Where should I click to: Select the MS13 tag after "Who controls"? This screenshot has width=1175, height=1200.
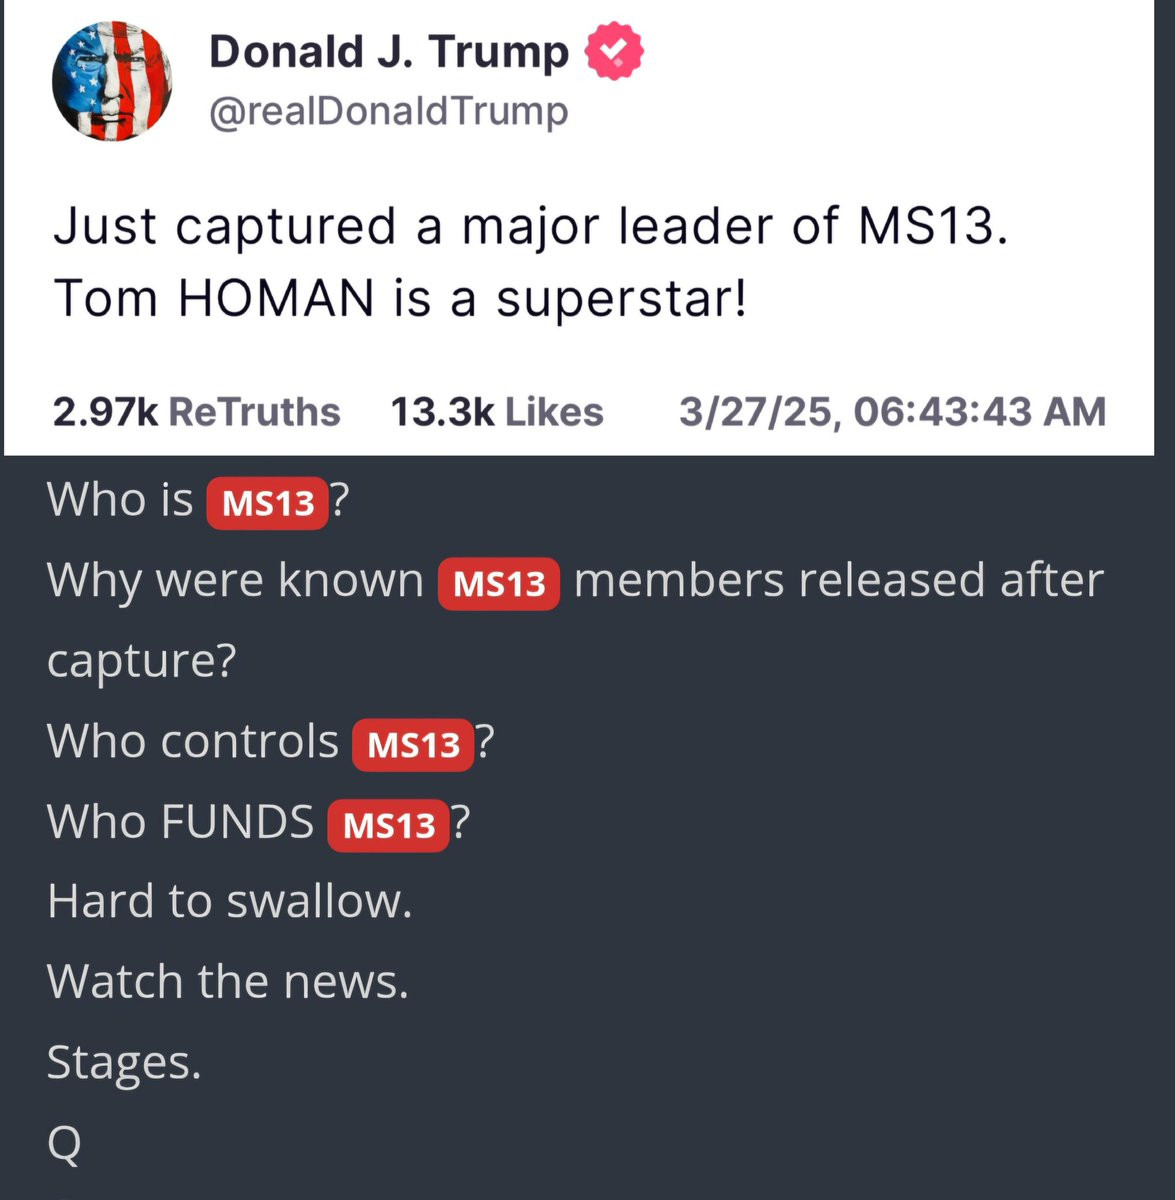pyautogui.click(x=413, y=745)
